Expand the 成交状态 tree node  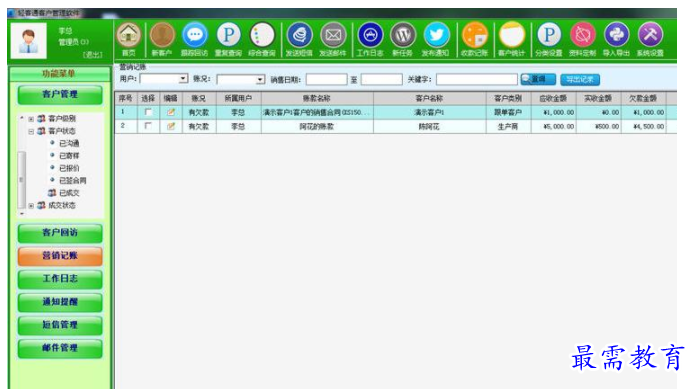31,206
